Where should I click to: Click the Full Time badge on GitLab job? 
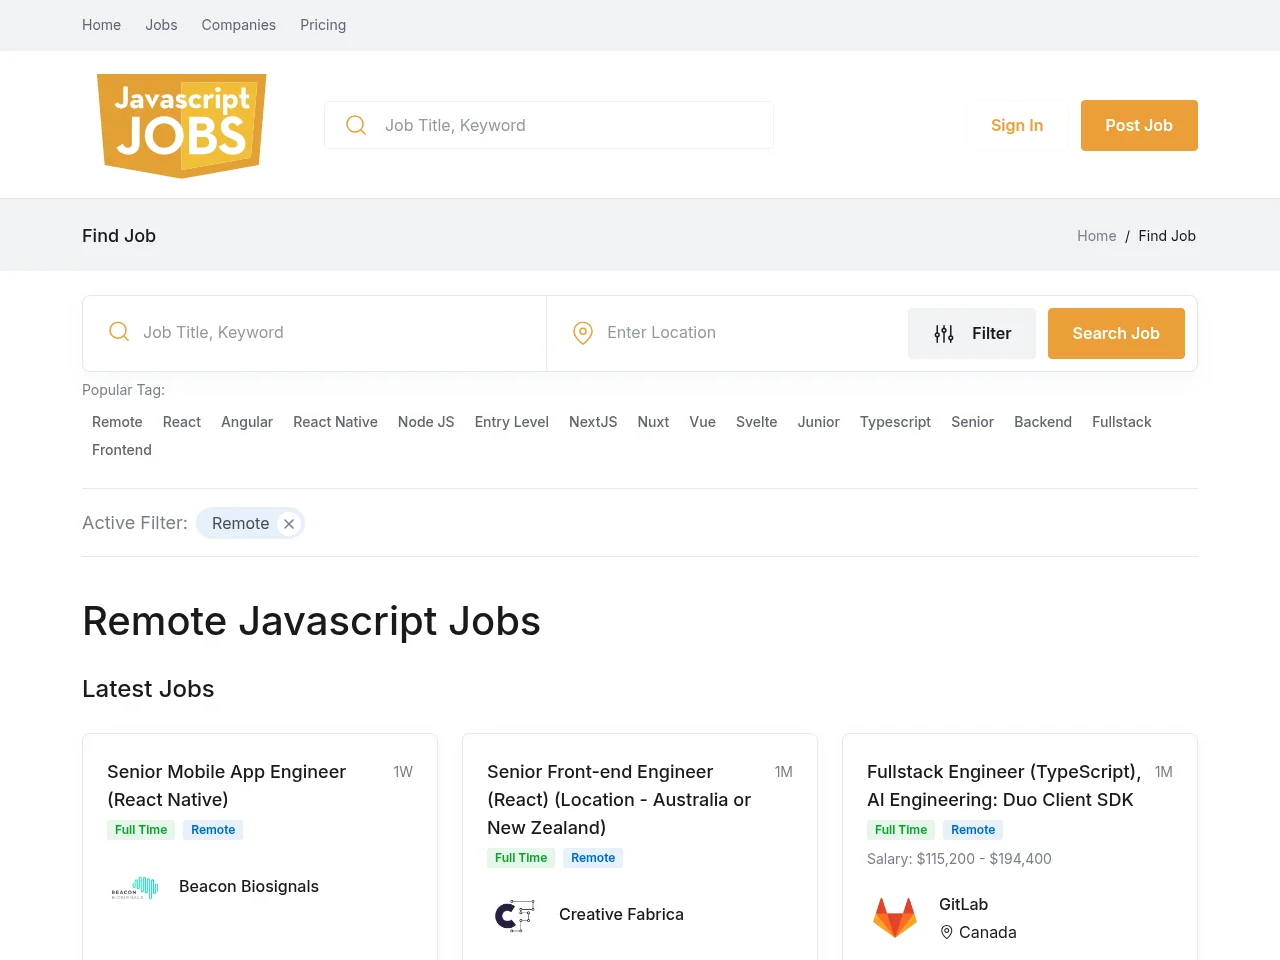click(901, 830)
